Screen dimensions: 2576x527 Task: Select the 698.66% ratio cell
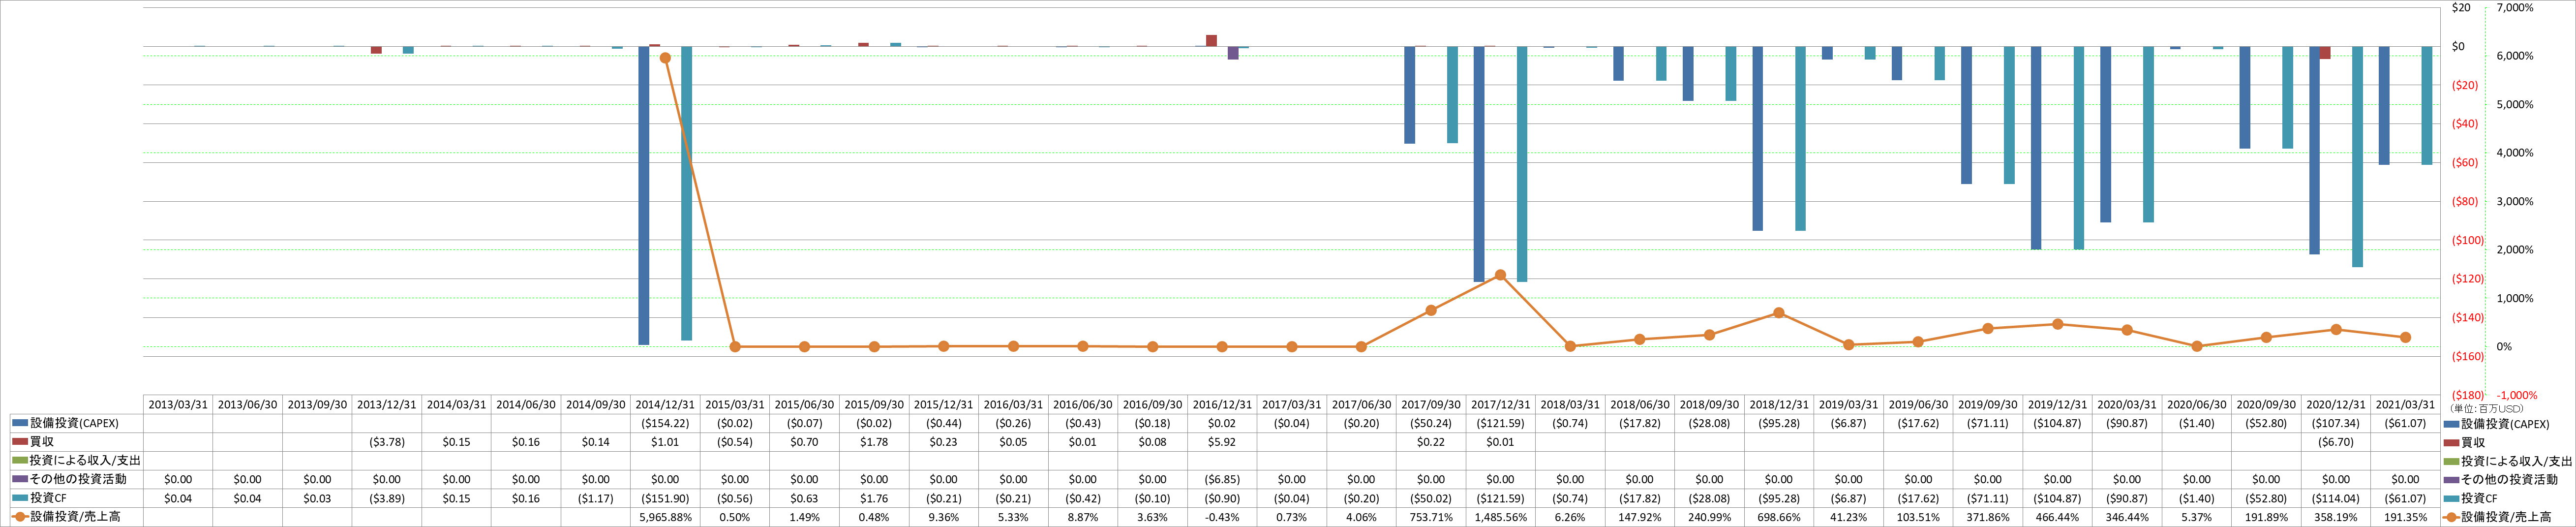(x=1779, y=517)
